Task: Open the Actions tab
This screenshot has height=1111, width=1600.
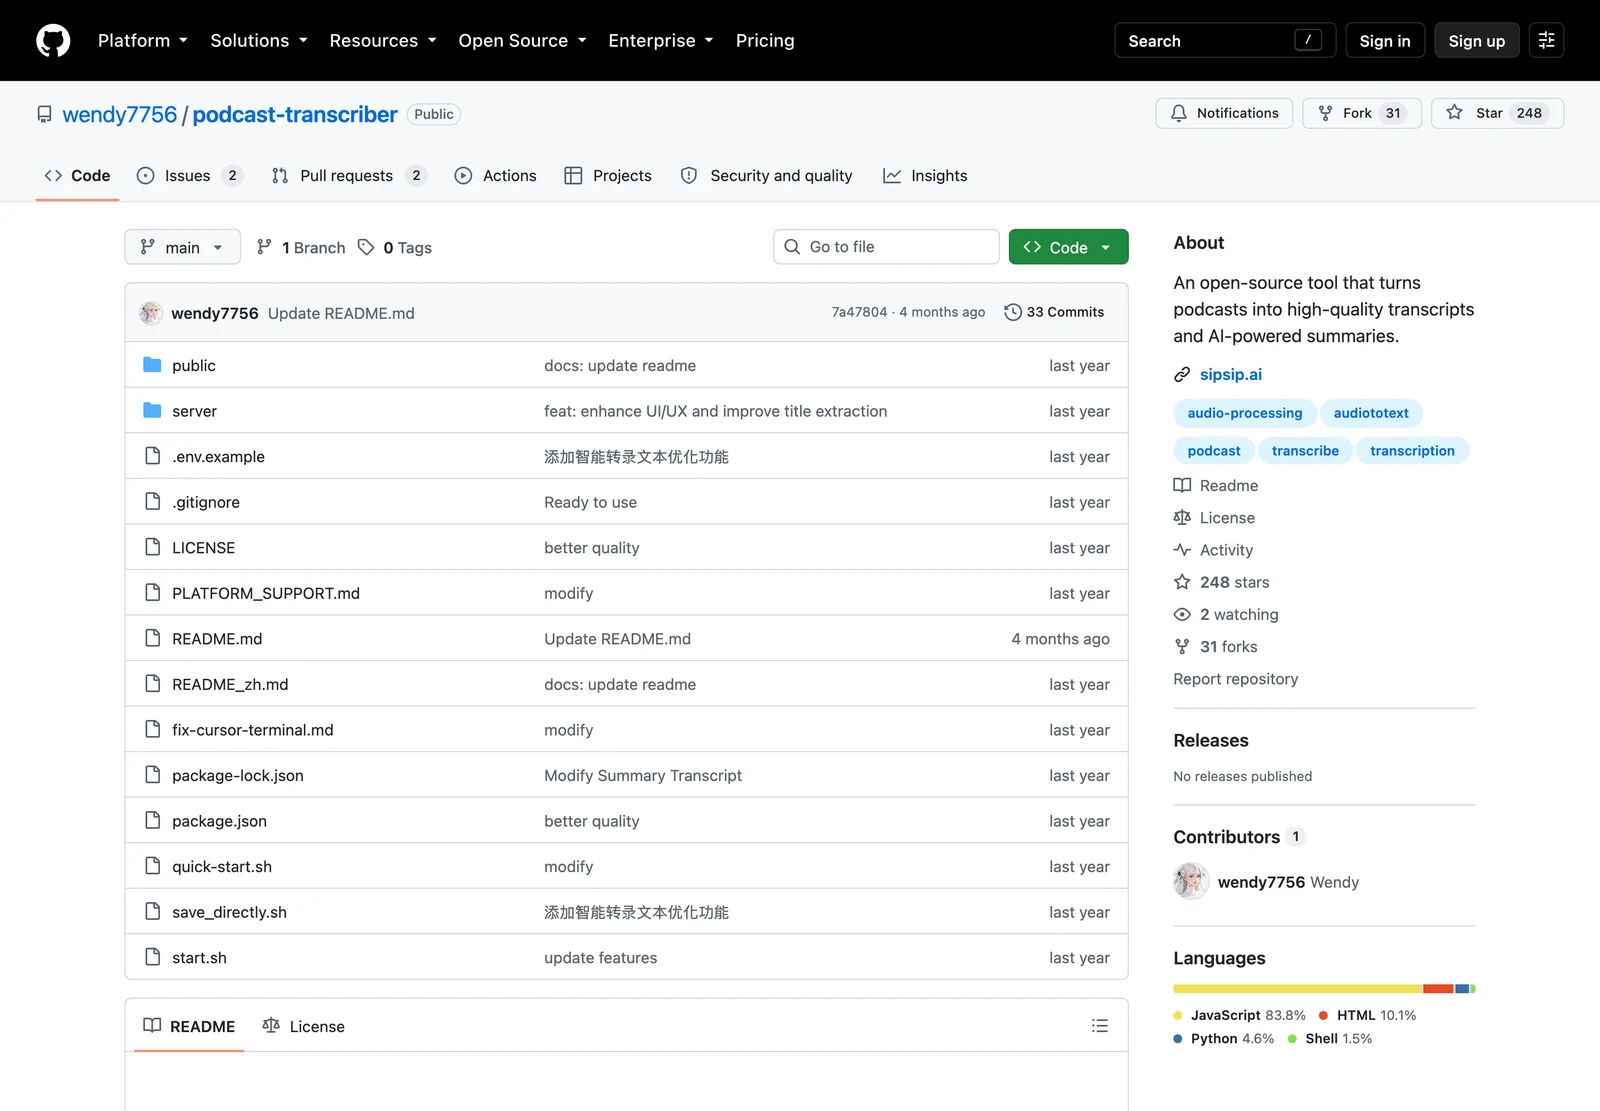Action: pos(496,176)
